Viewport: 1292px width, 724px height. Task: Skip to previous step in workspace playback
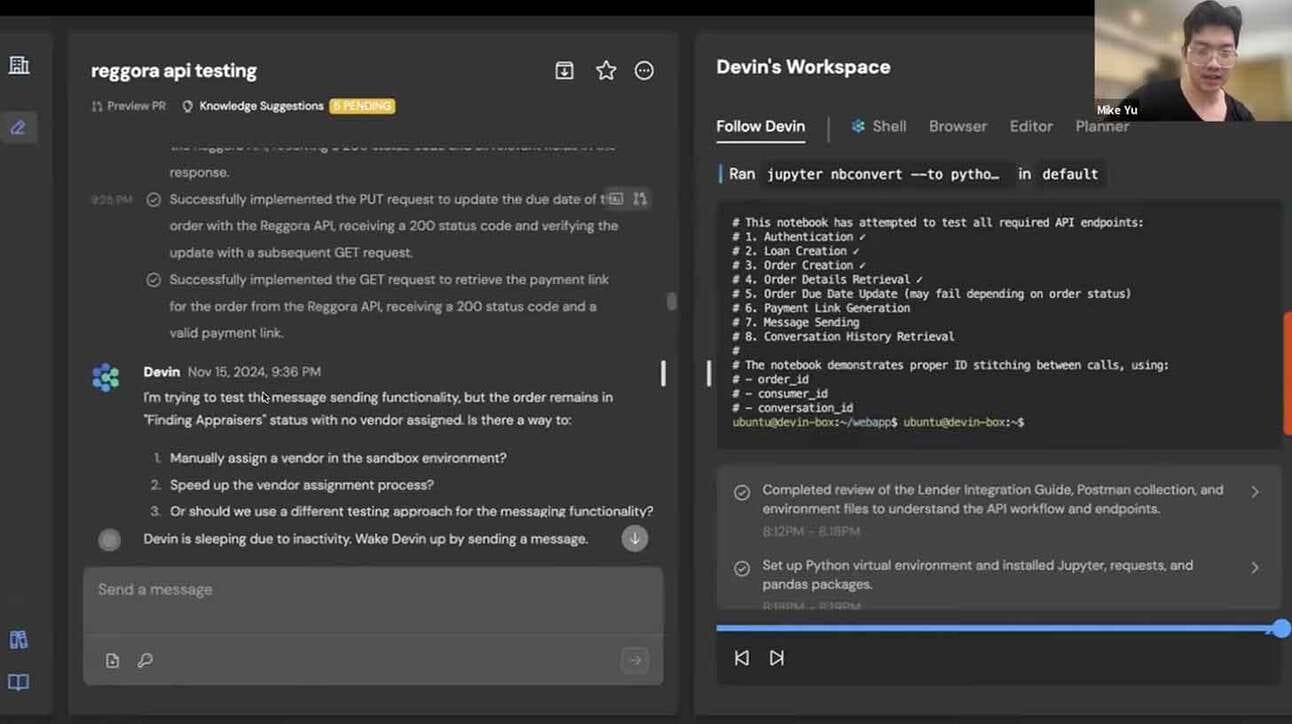pyautogui.click(x=742, y=658)
